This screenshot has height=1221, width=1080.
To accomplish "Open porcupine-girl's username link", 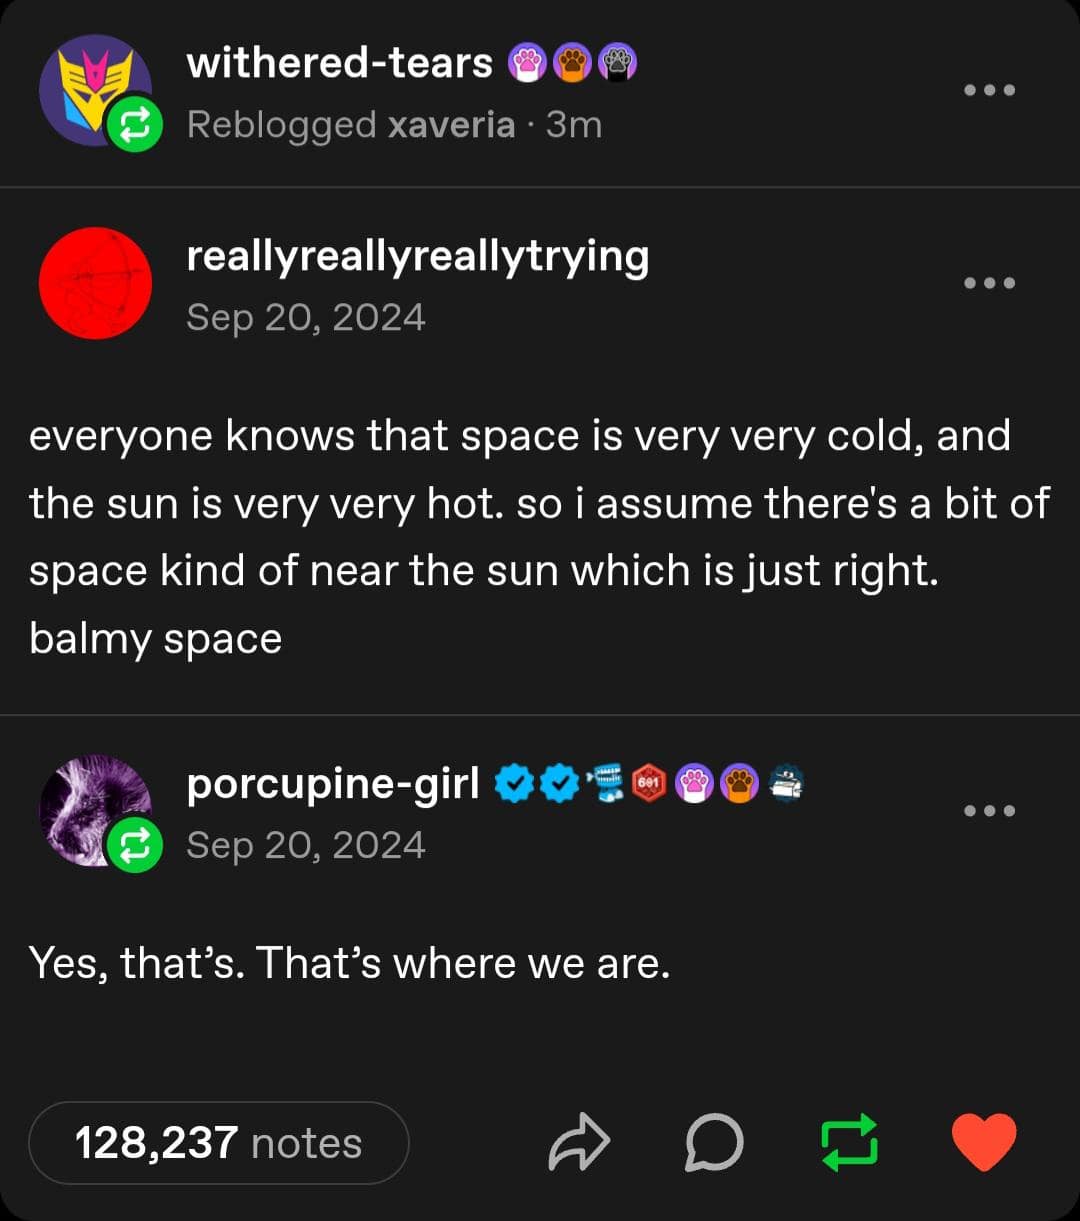I will tap(333, 784).
